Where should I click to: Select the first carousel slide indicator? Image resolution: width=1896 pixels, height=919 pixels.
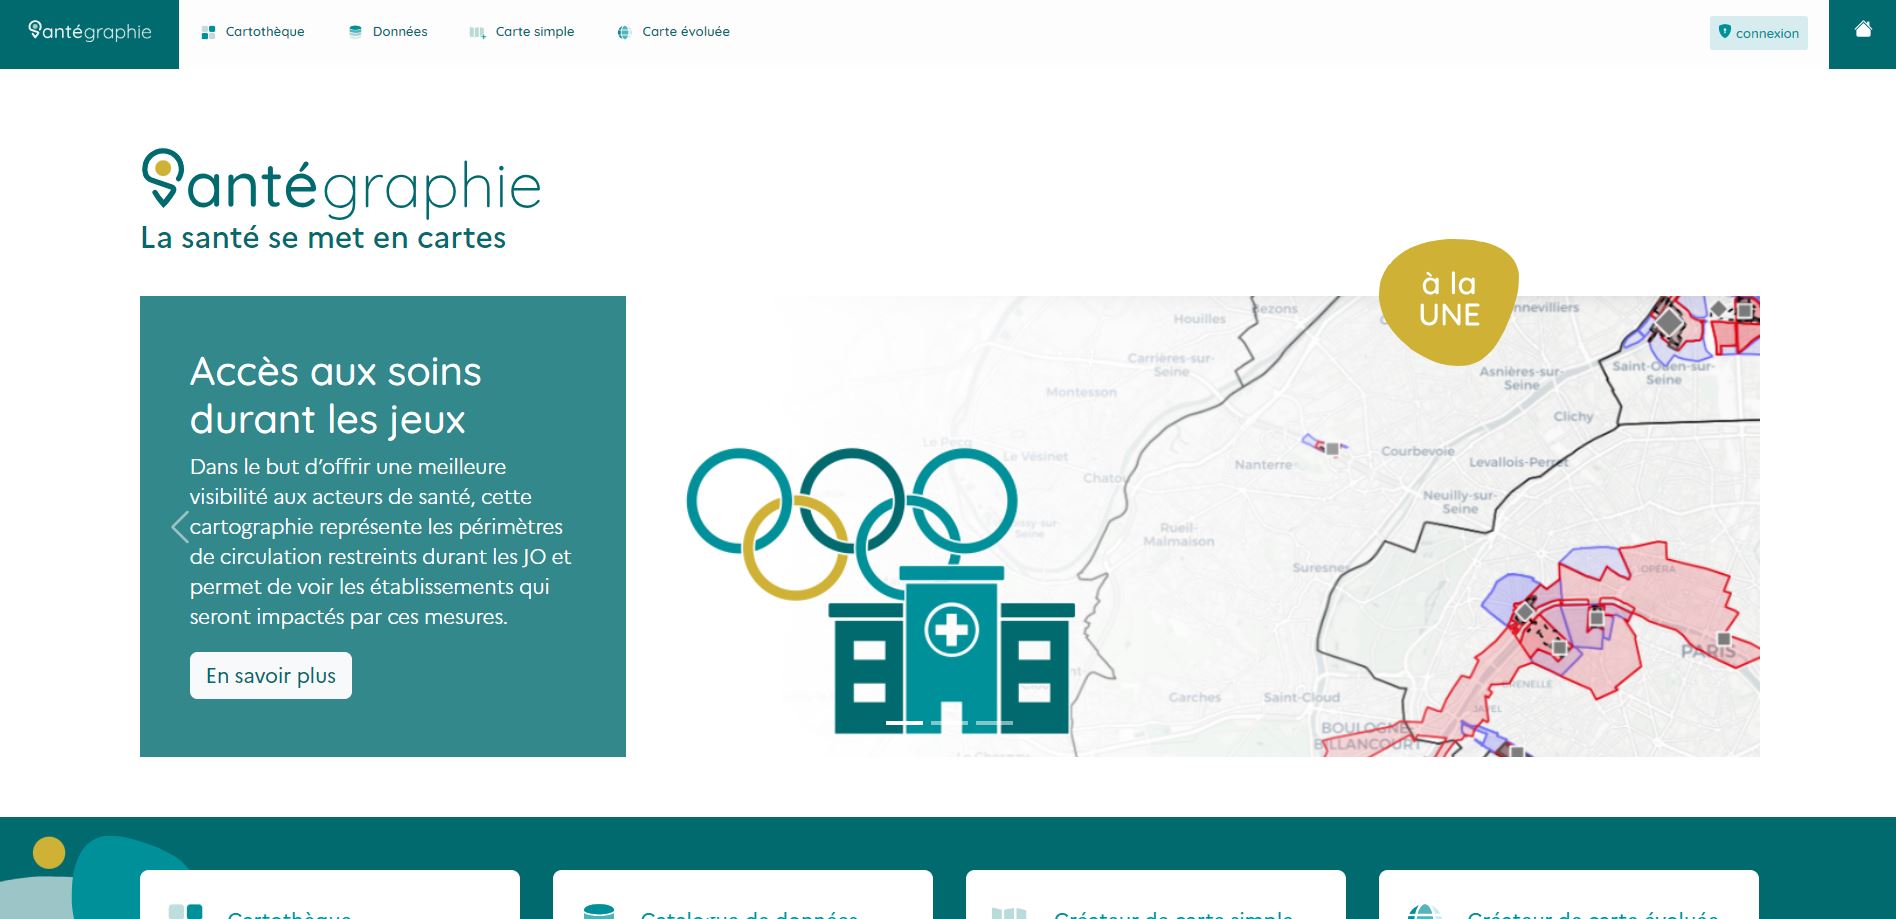pos(904,722)
